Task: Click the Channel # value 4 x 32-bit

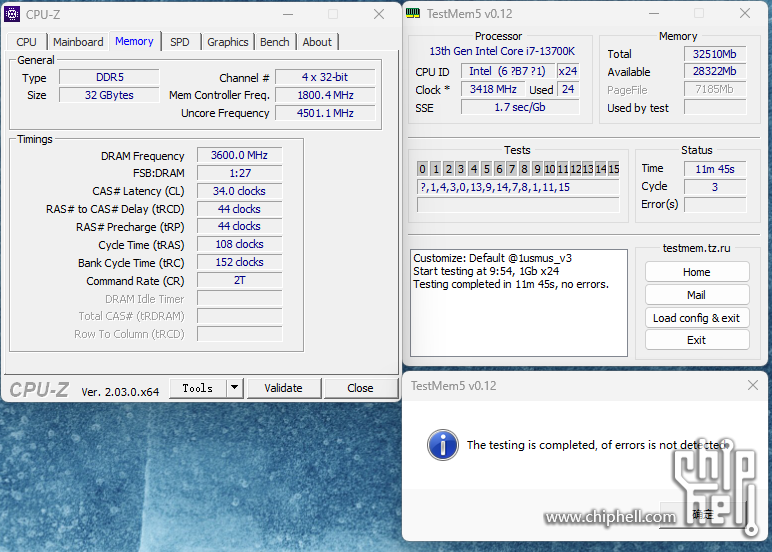Action: (x=325, y=77)
